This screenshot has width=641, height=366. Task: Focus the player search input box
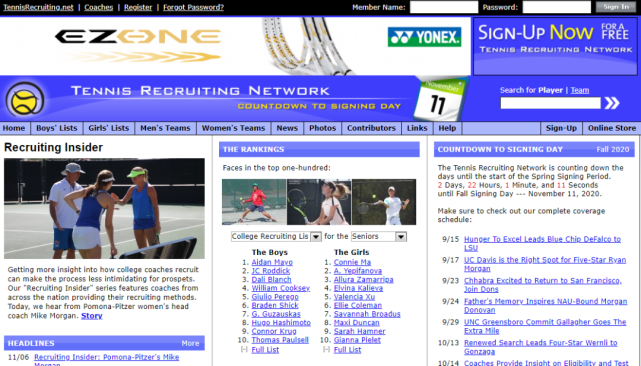(x=551, y=103)
